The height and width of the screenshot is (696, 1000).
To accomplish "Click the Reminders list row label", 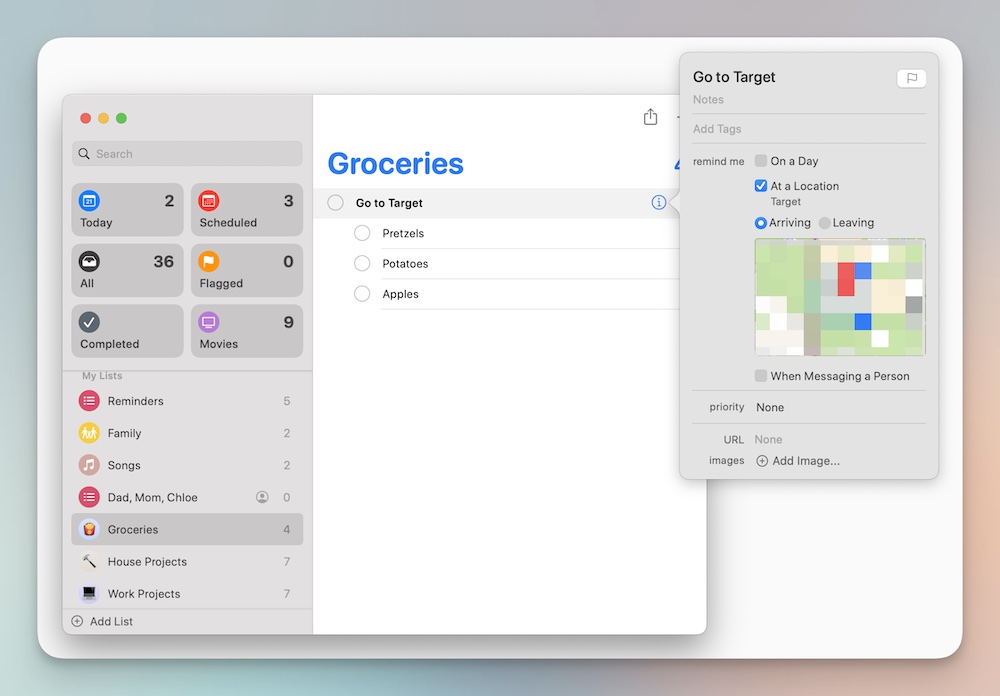I will 135,401.
